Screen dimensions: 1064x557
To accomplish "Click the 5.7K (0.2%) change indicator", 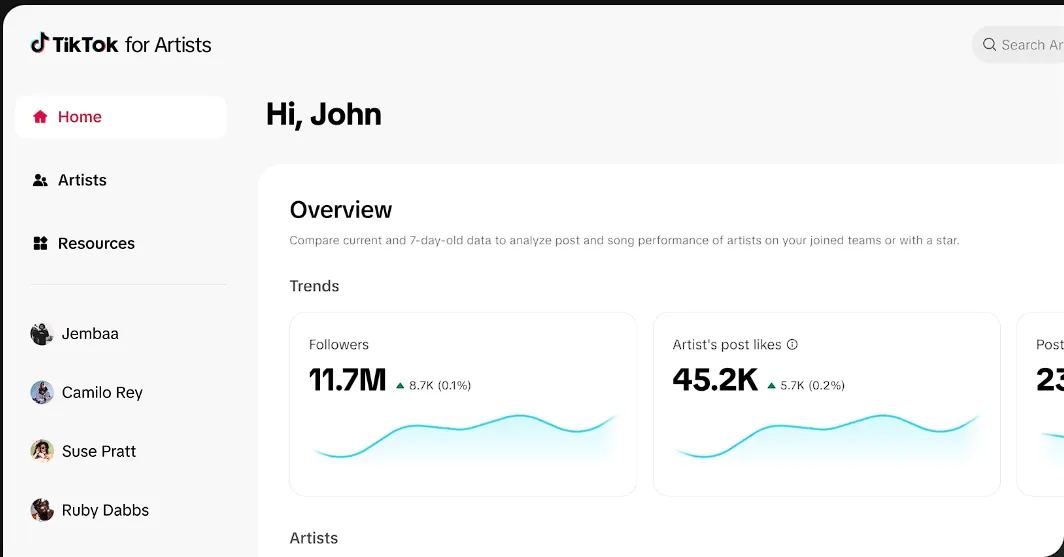I will pos(806,385).
